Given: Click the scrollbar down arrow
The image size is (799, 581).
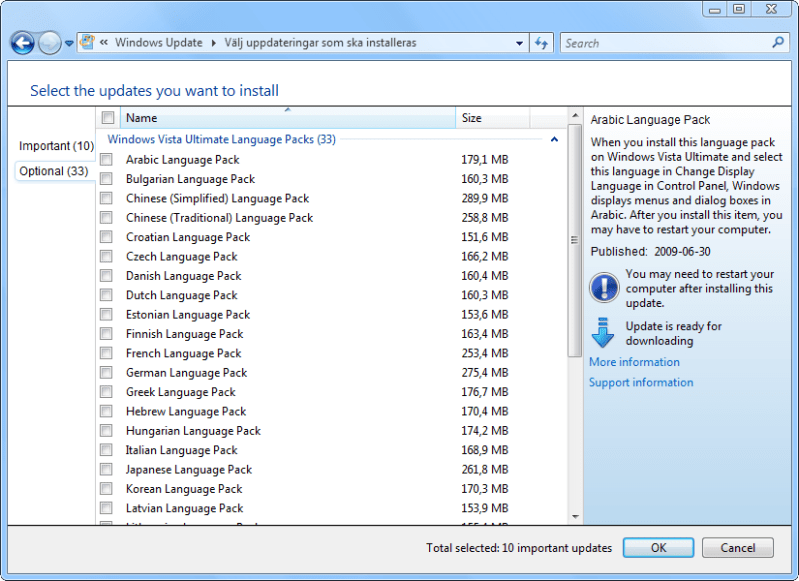Looking at the screenshot, I should (x=575, y=517).
